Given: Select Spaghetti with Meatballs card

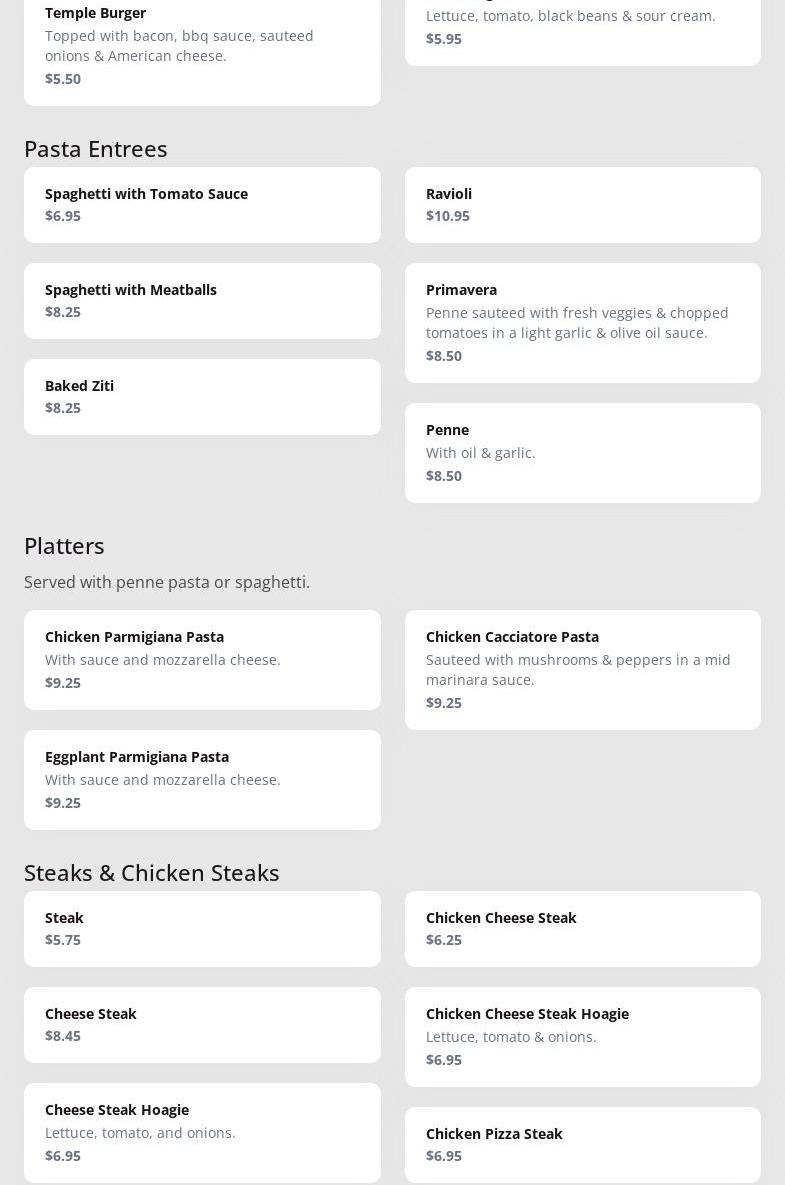Looking at the screenshot, I should 202,300.
